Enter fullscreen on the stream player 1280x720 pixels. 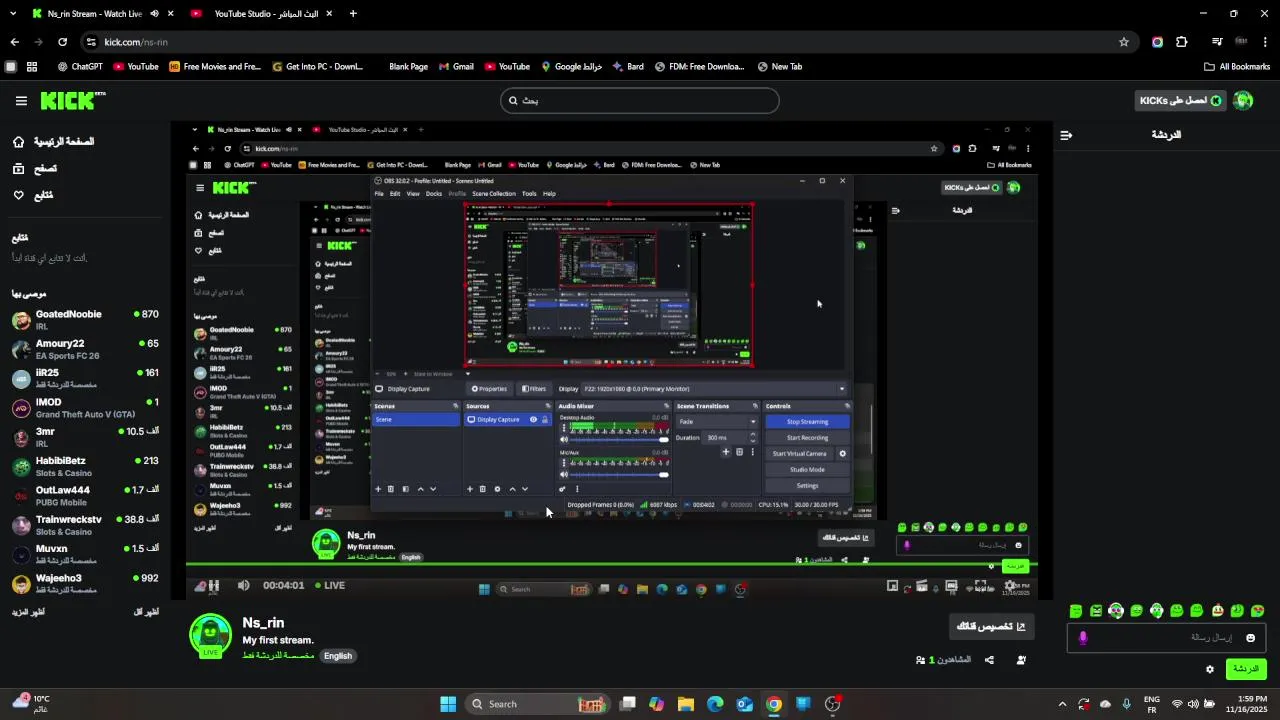(981, 586)
